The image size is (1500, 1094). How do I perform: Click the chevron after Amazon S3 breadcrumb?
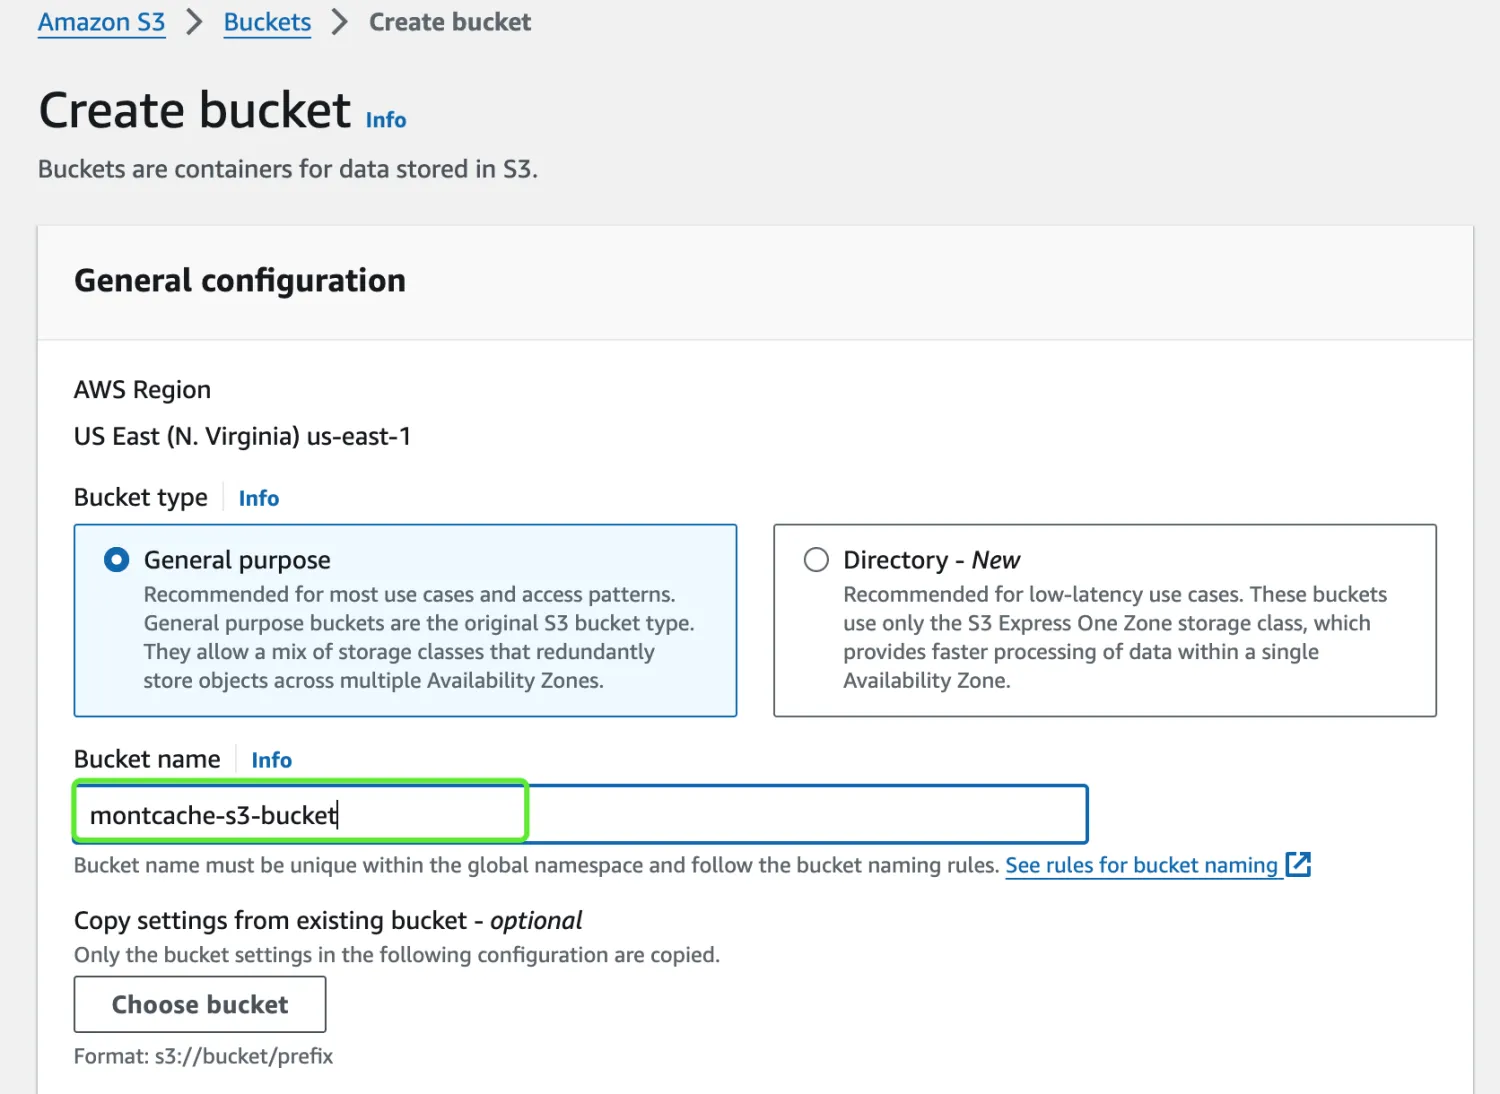(x=194, y=22)
